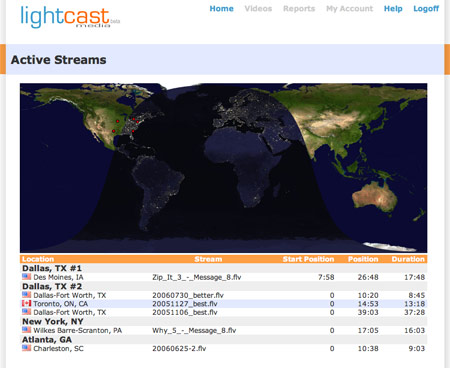Click the 14:53 position value

tap(368, 304)
